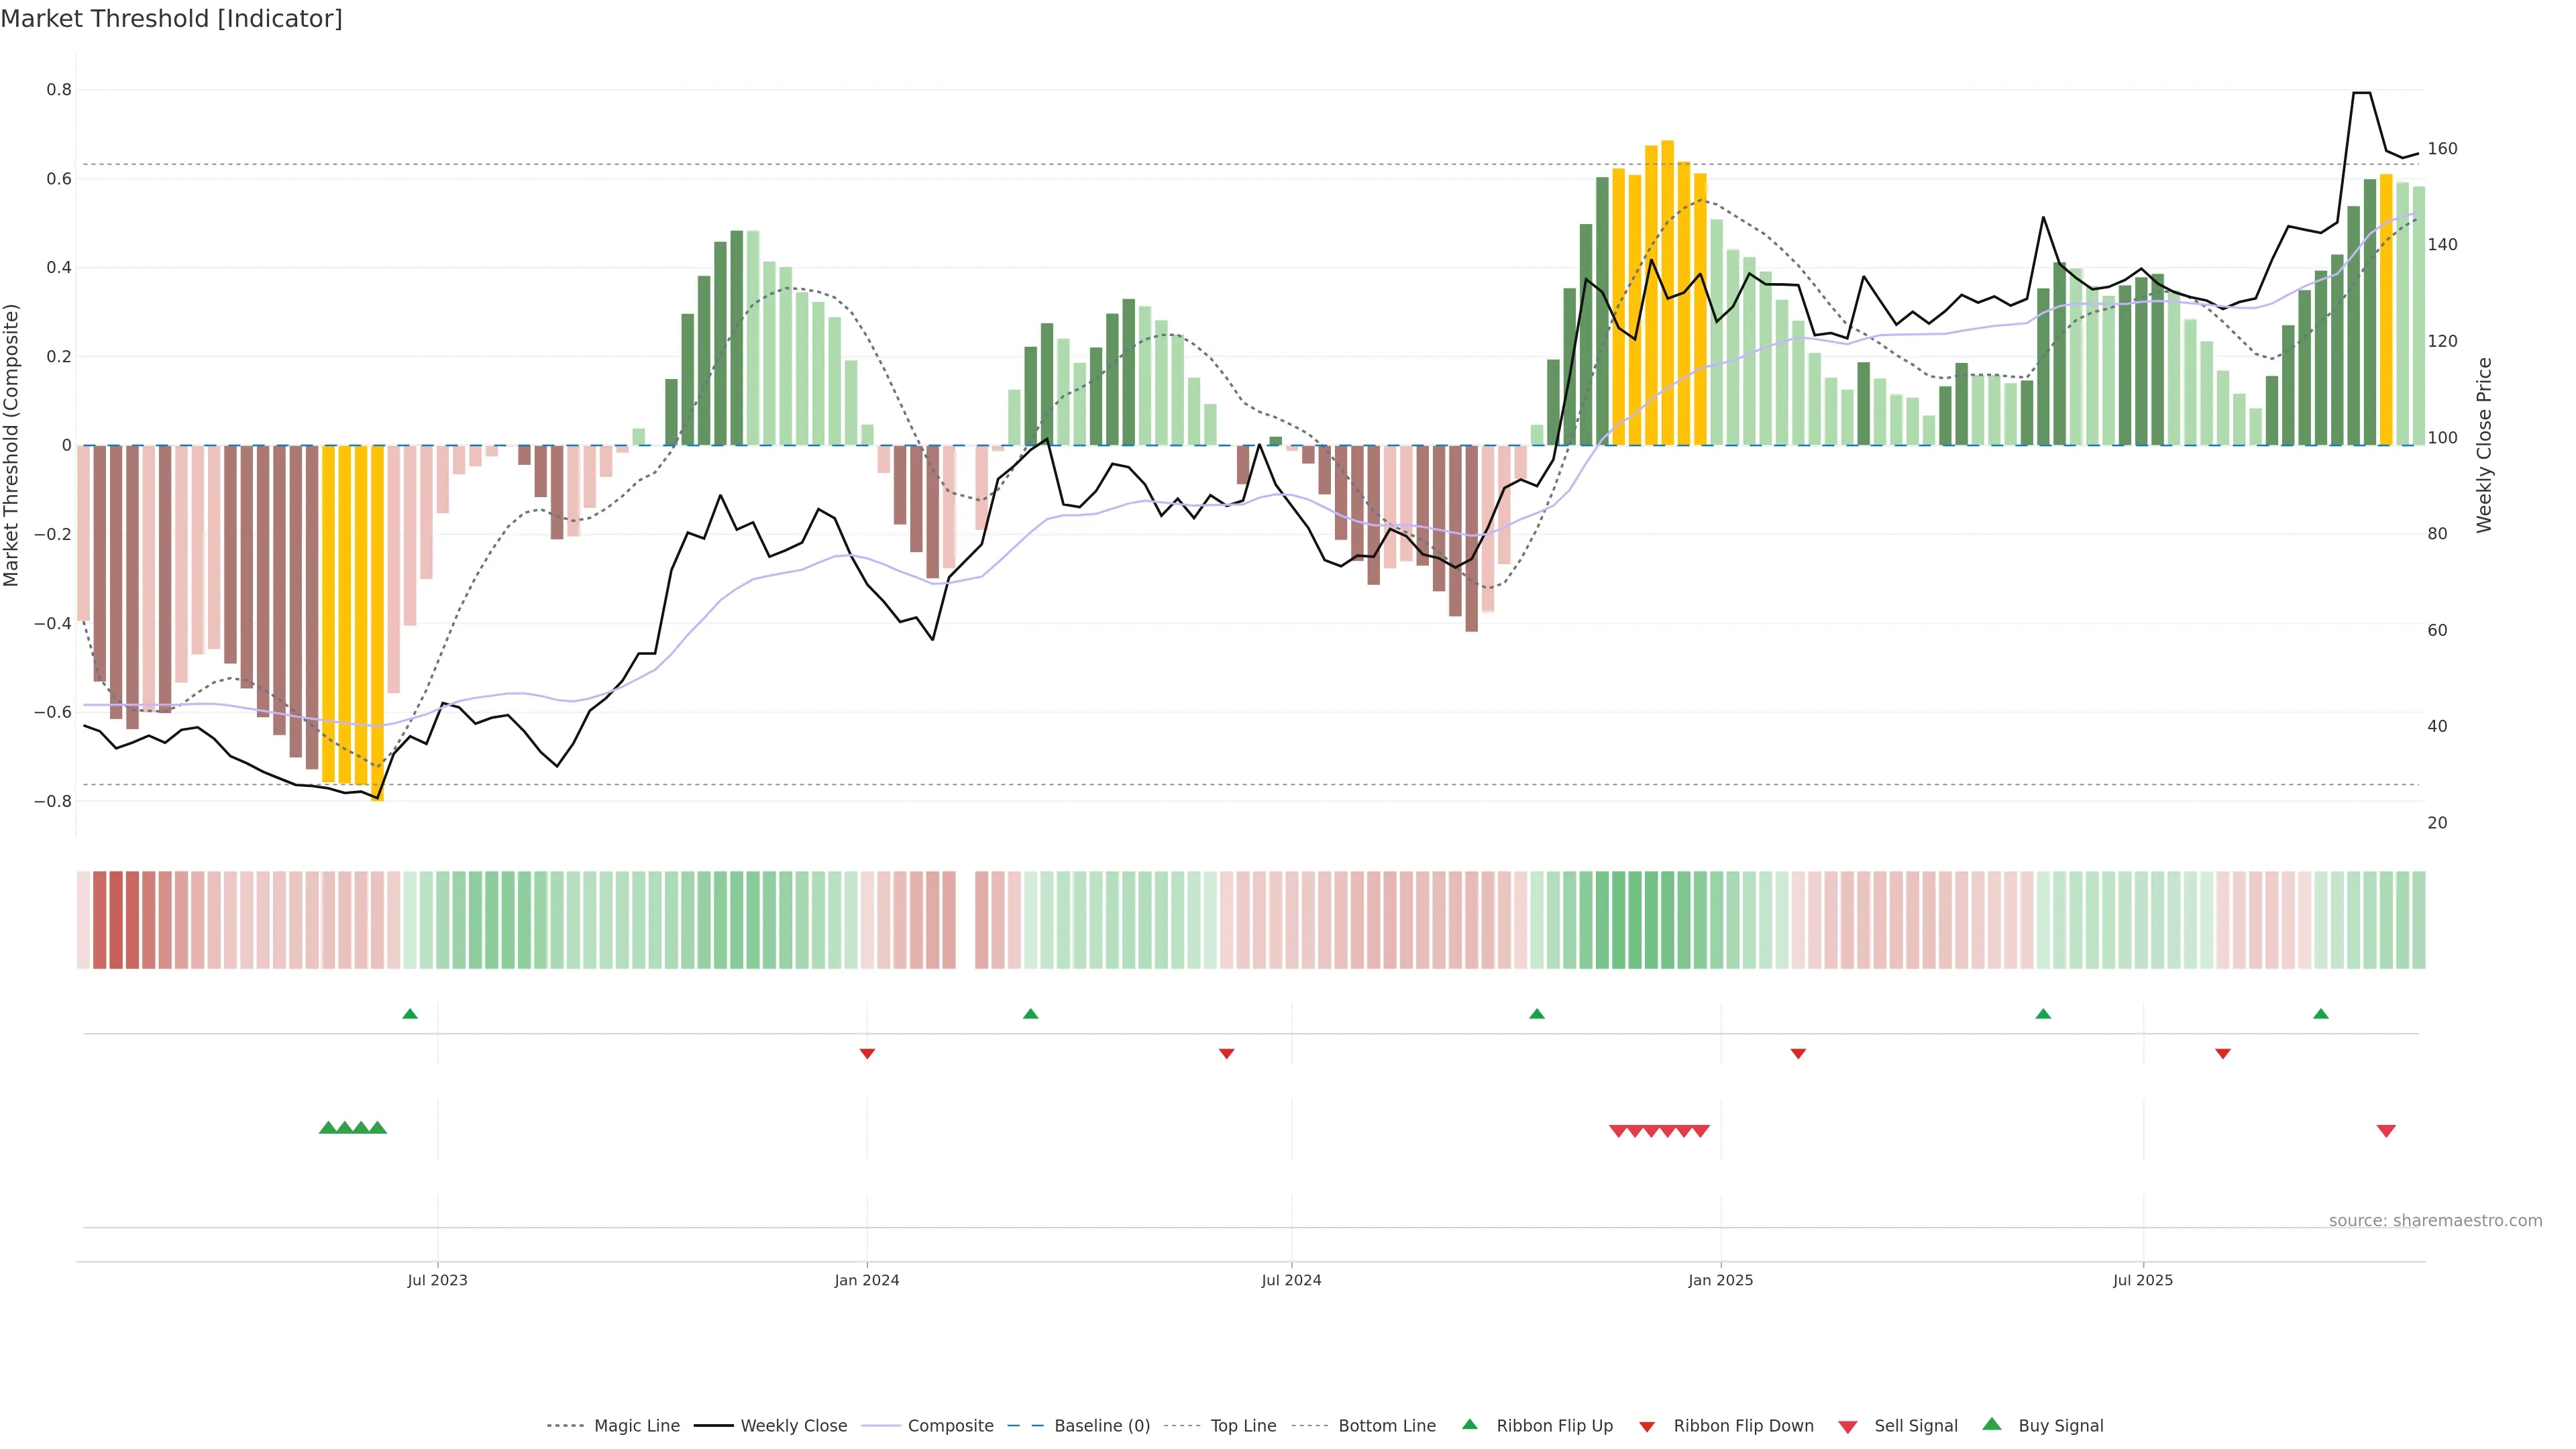Click the Baseline (0) legend item

1102,1426
